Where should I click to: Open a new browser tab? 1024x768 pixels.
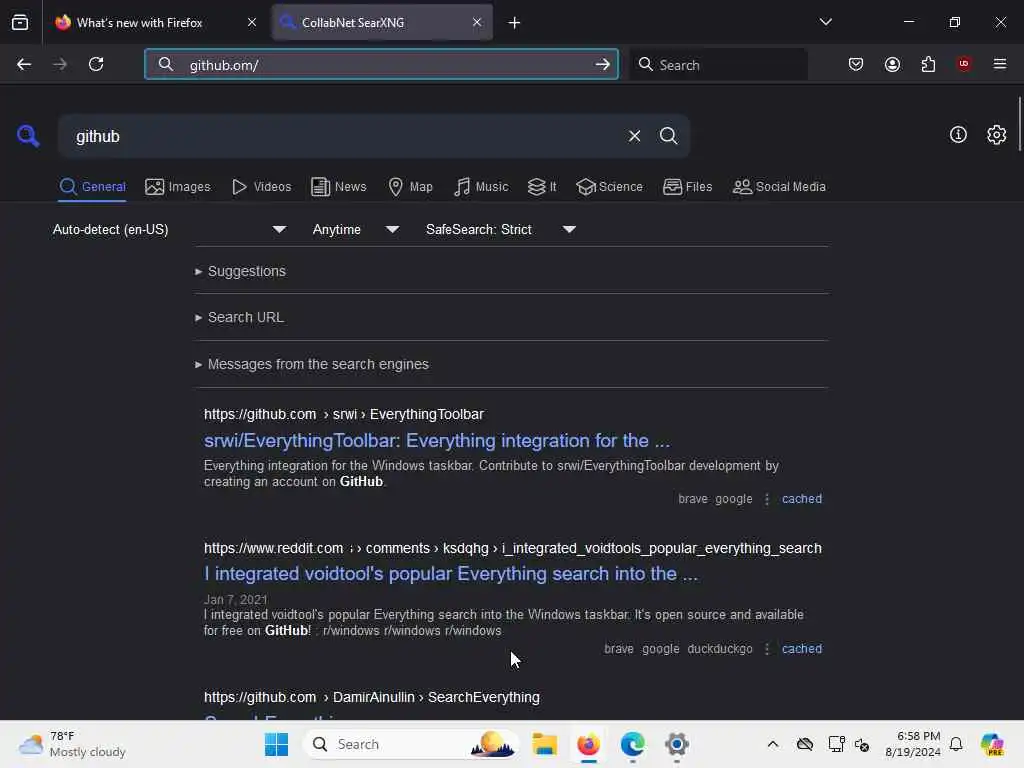tap(514, 23)
